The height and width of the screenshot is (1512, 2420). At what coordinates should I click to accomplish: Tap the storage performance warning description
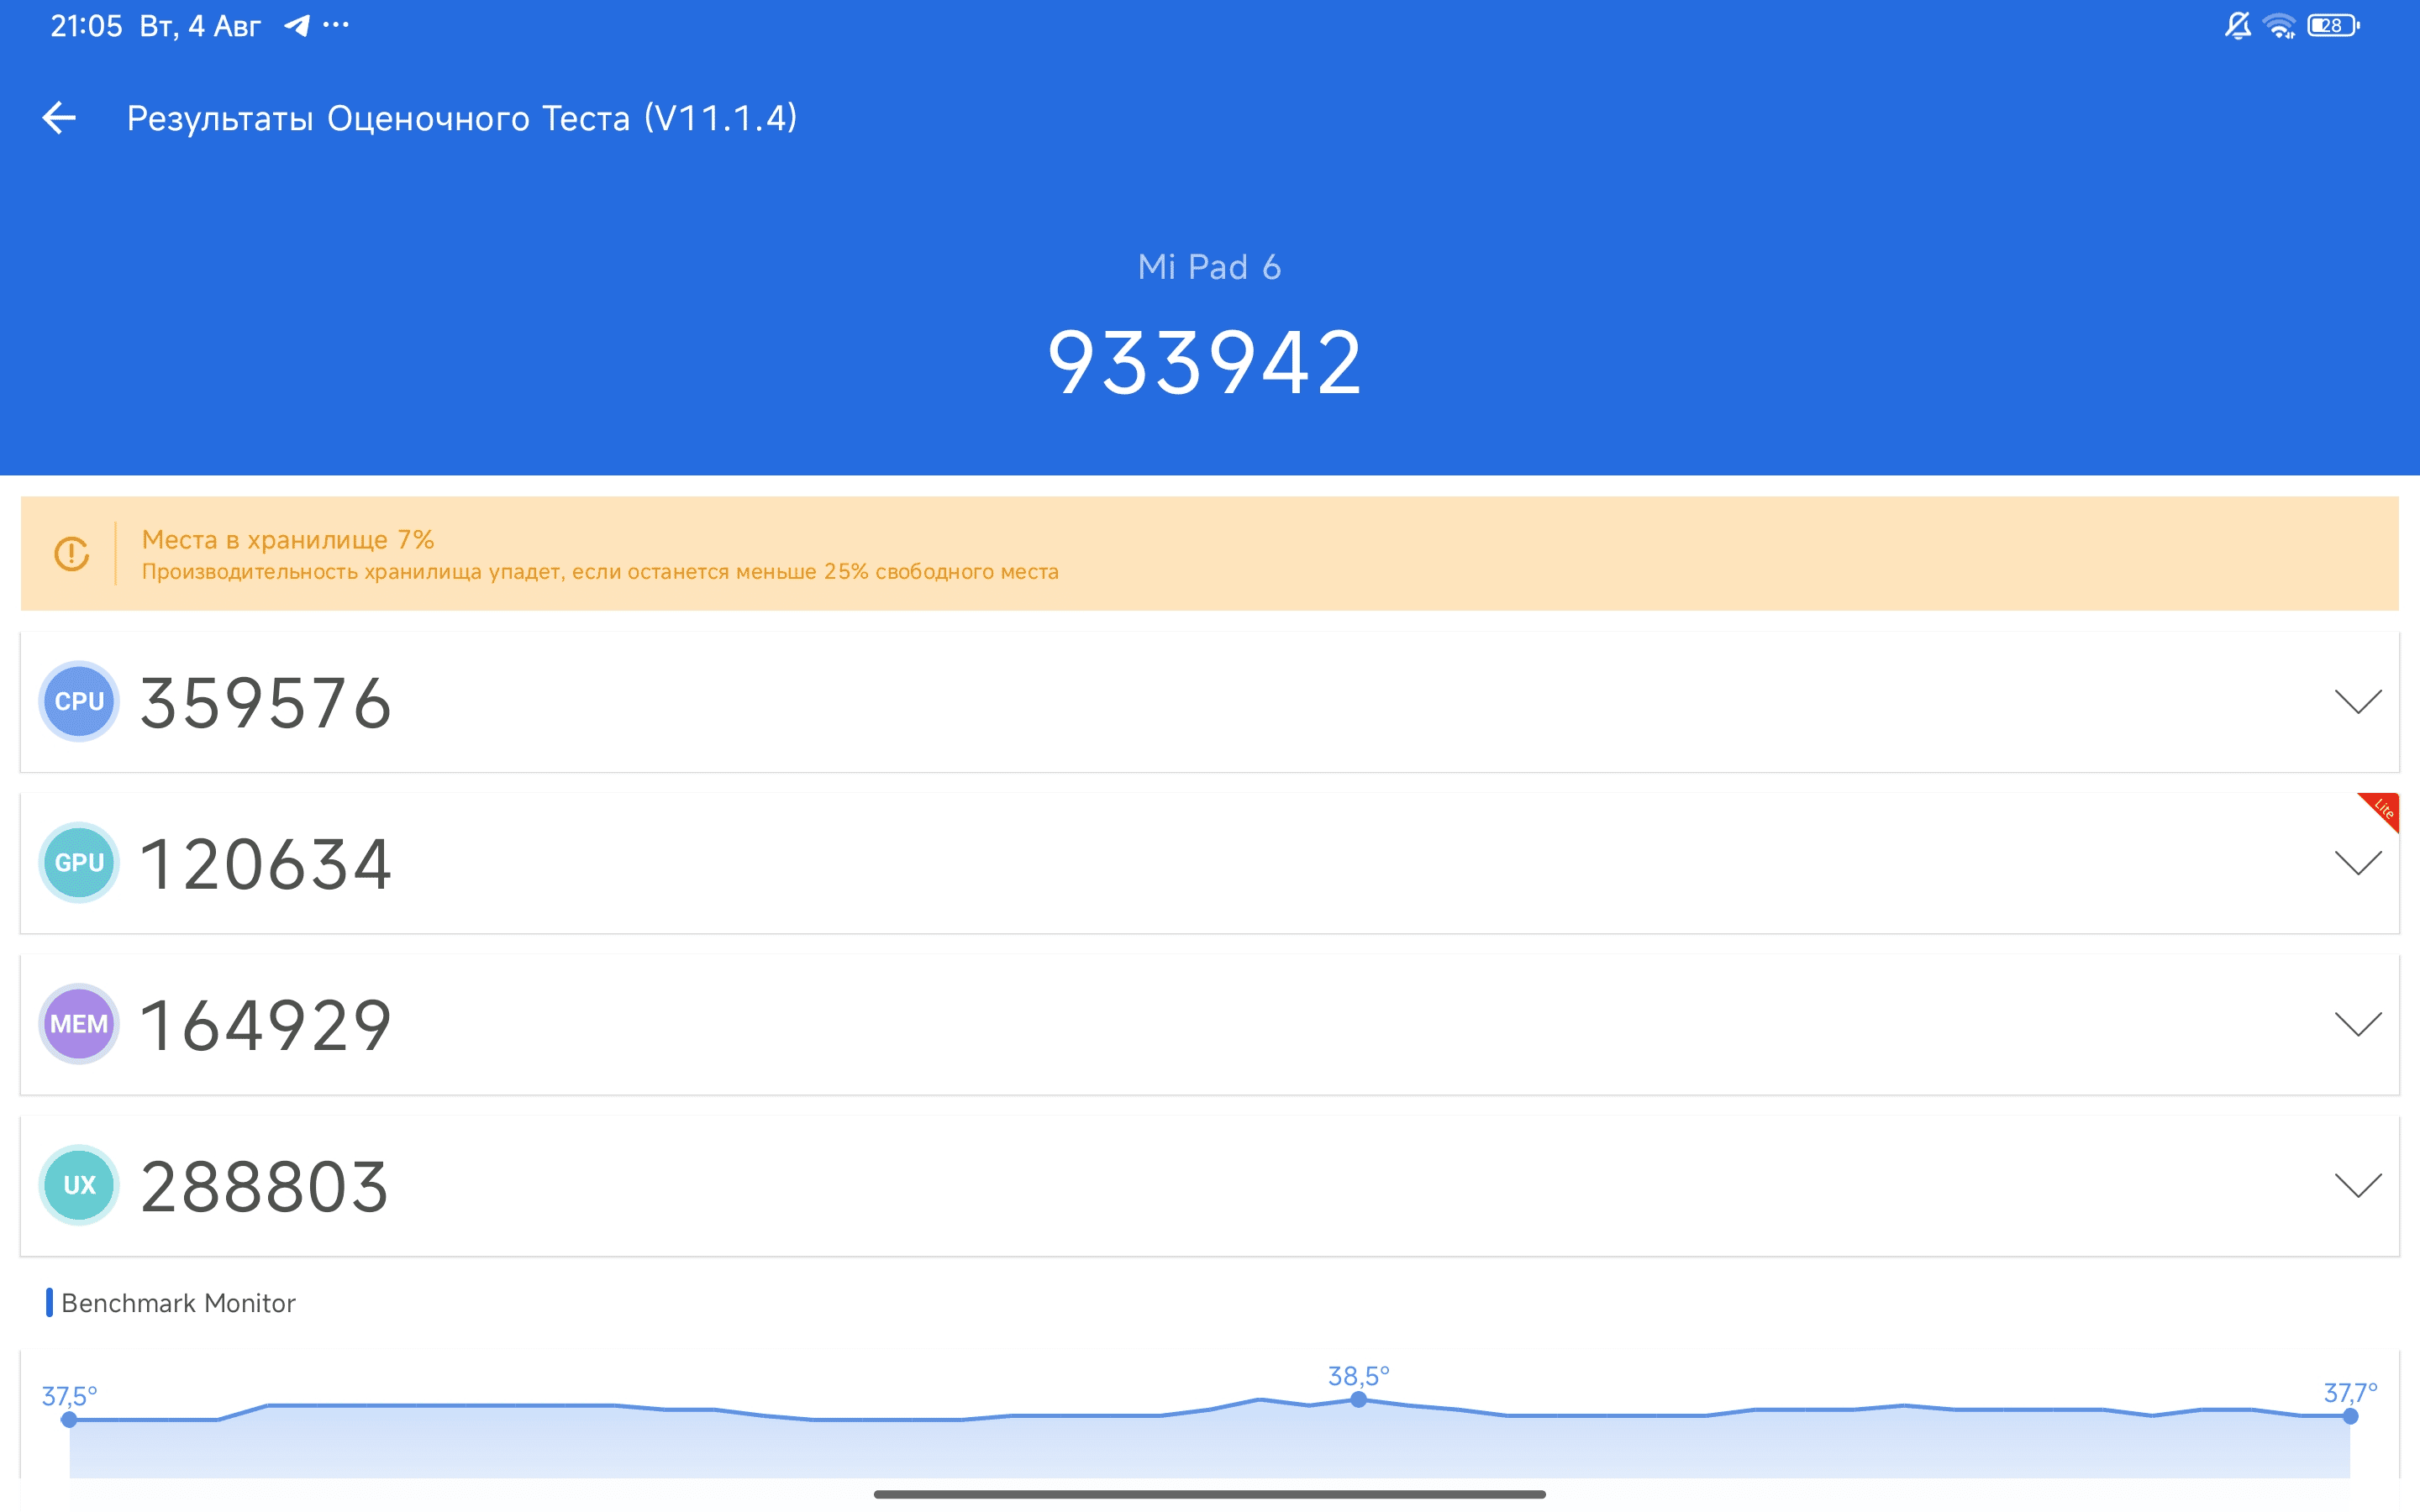point(600,572)
